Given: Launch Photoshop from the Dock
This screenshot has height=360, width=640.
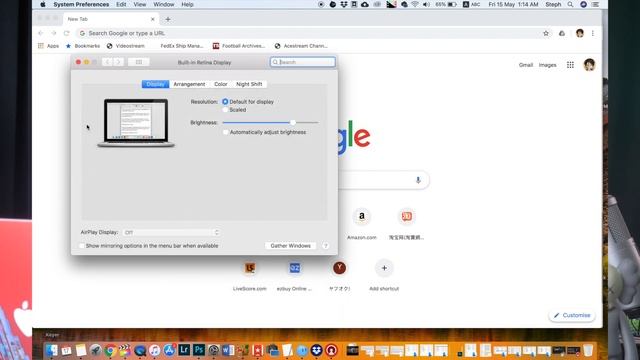Looking at the screenshot, I should click(x=199, y=350).
